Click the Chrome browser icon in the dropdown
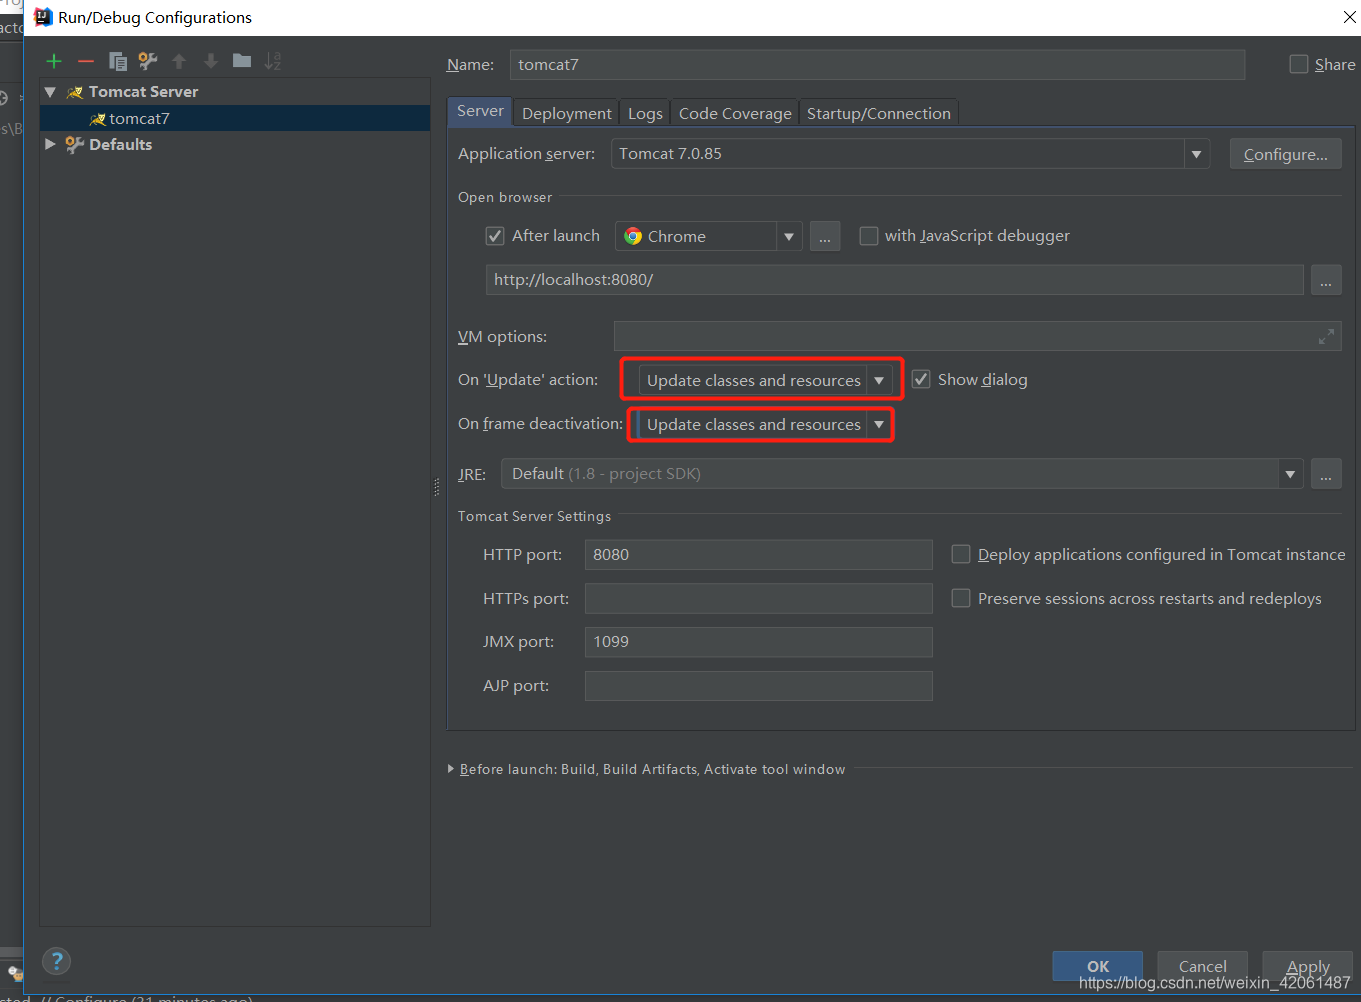 click(x=633, y=236)
